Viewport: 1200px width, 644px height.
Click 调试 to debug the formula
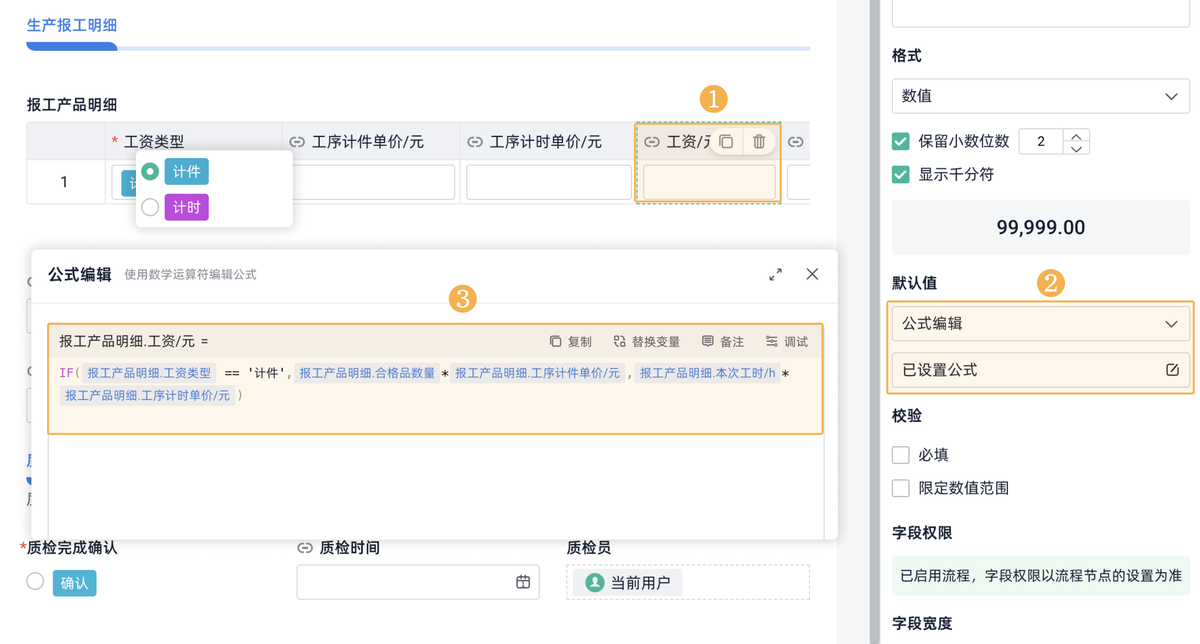pyautogui.click(x=786, y=342)
